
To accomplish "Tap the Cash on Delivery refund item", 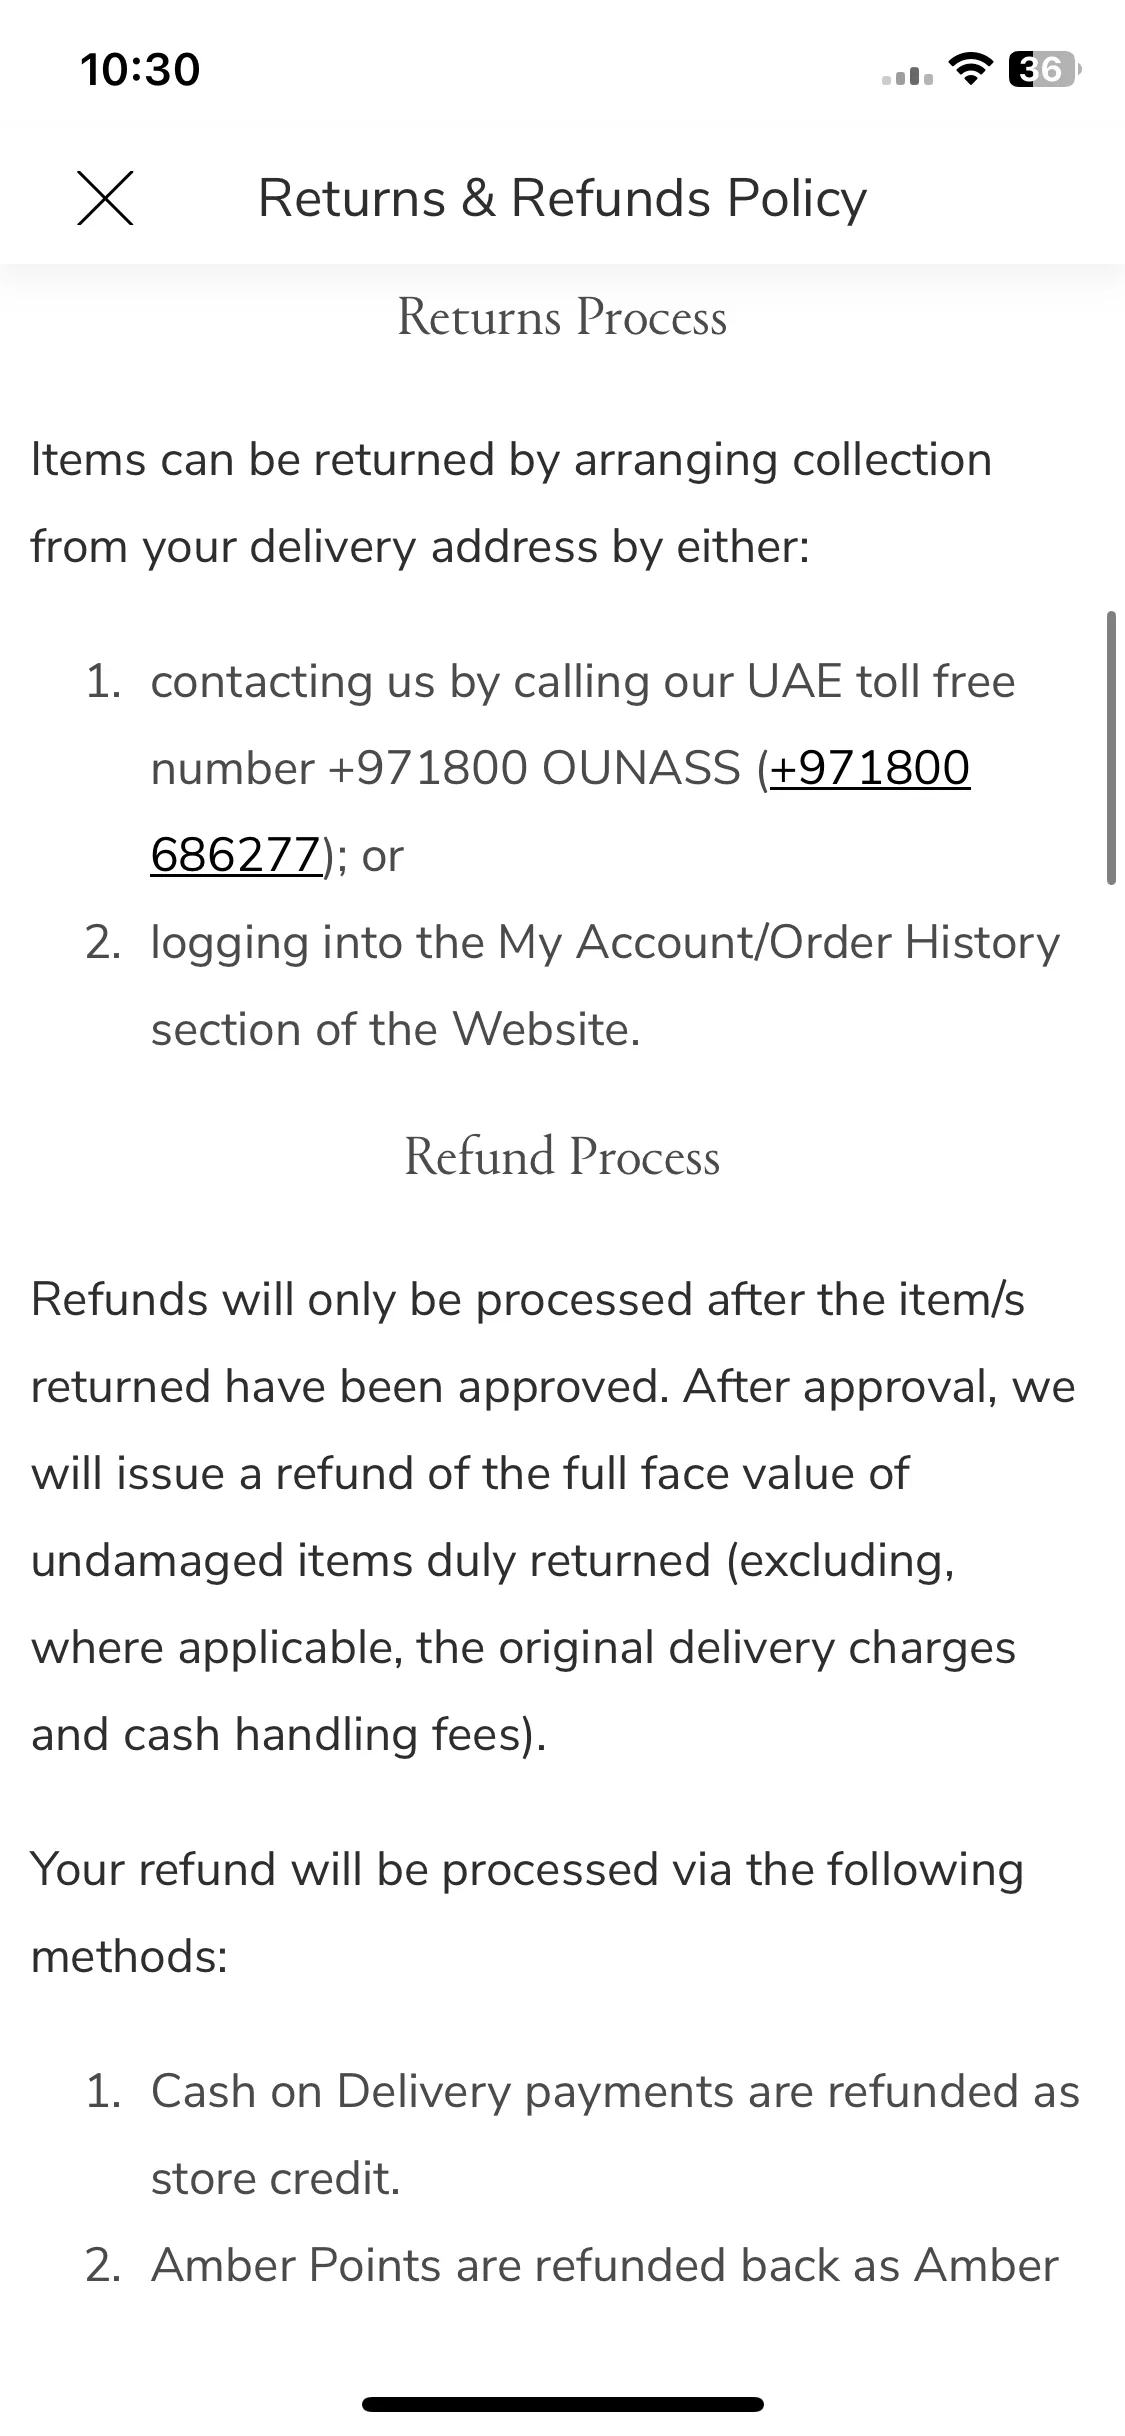I will (x=583, y=2134).
